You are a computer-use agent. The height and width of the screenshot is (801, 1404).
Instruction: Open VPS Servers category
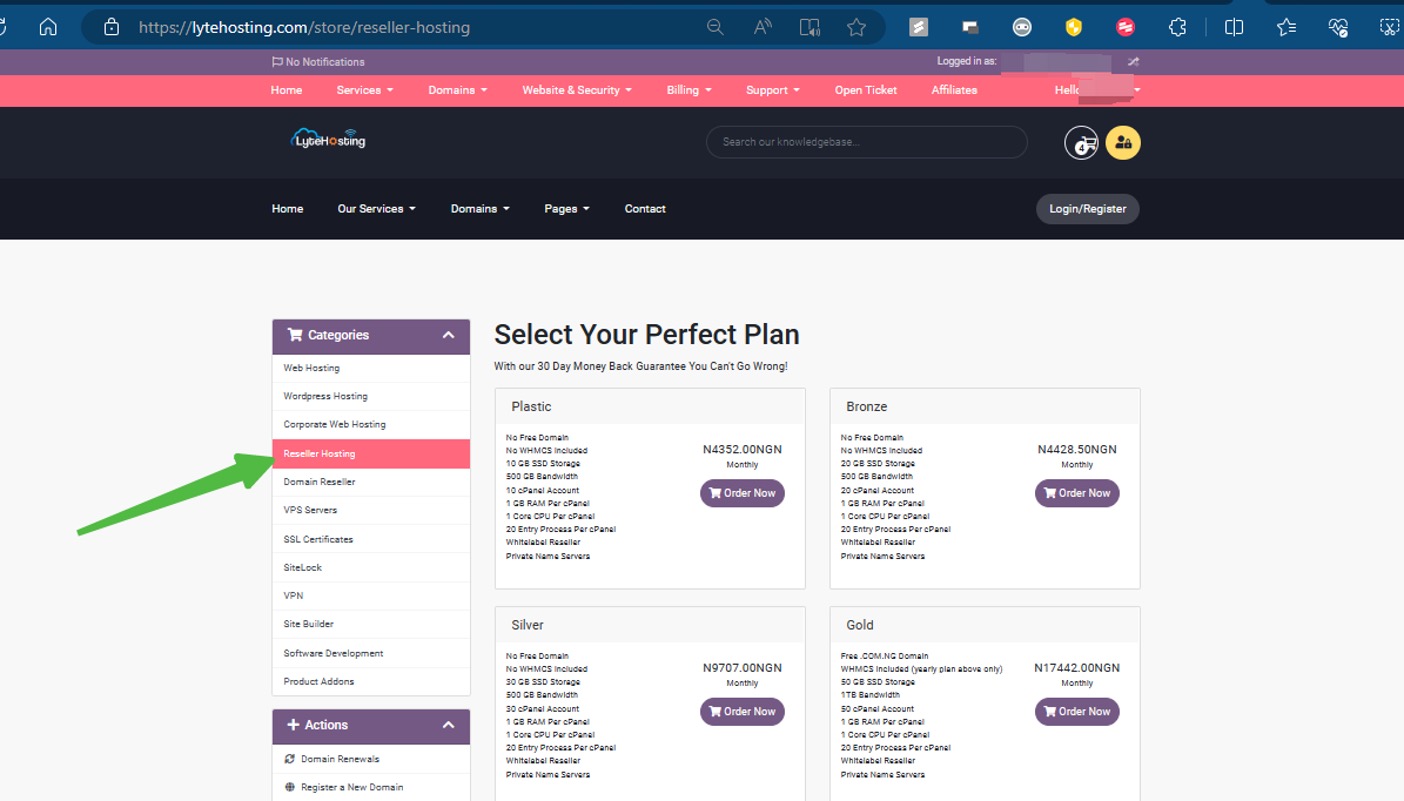coord(371,510)
